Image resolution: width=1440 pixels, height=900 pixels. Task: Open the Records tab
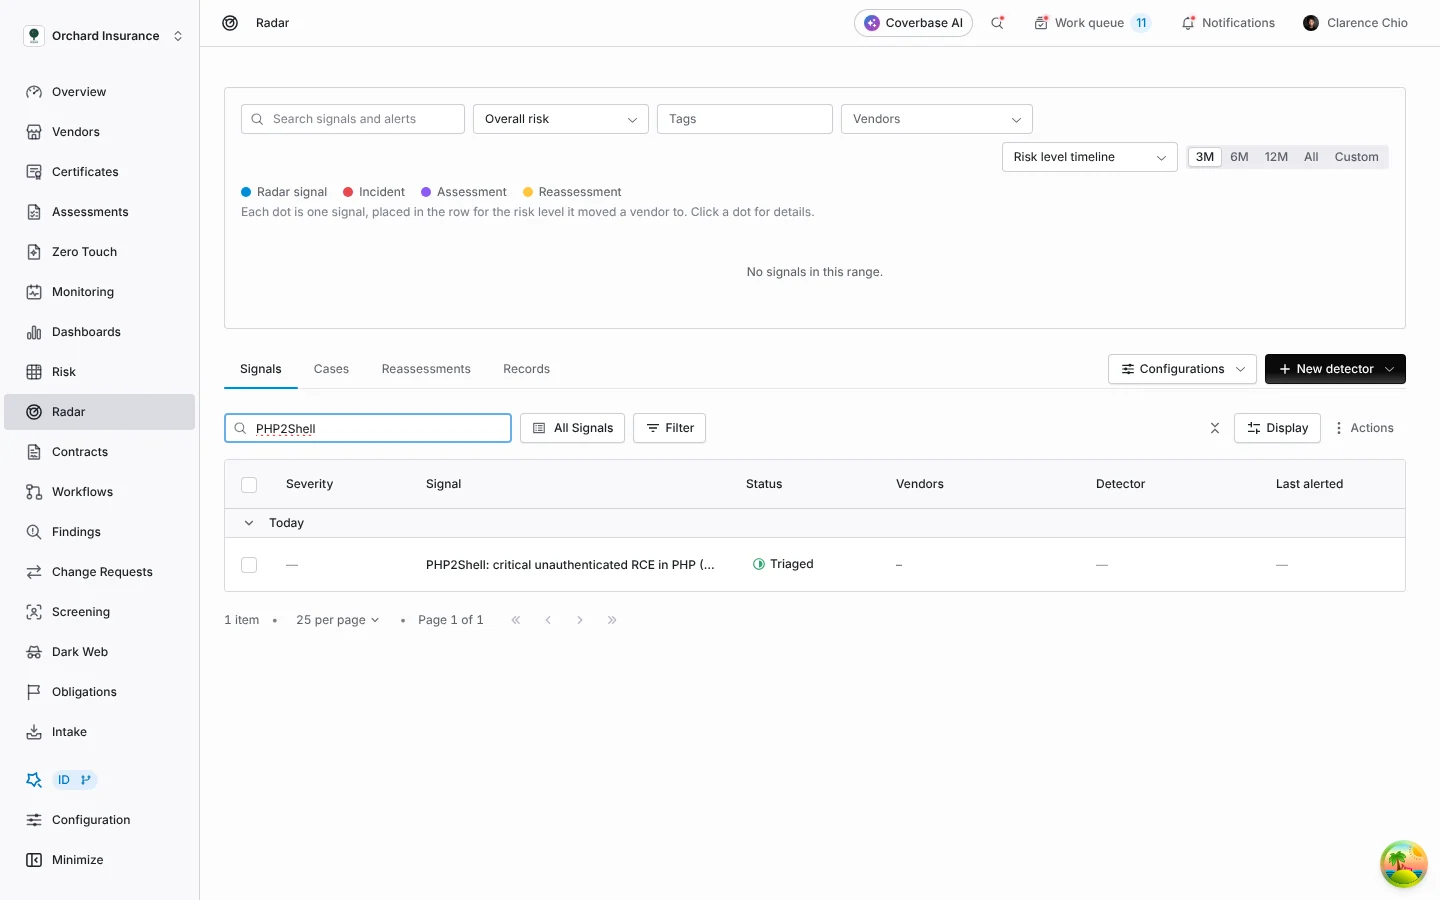coord(526,369)
